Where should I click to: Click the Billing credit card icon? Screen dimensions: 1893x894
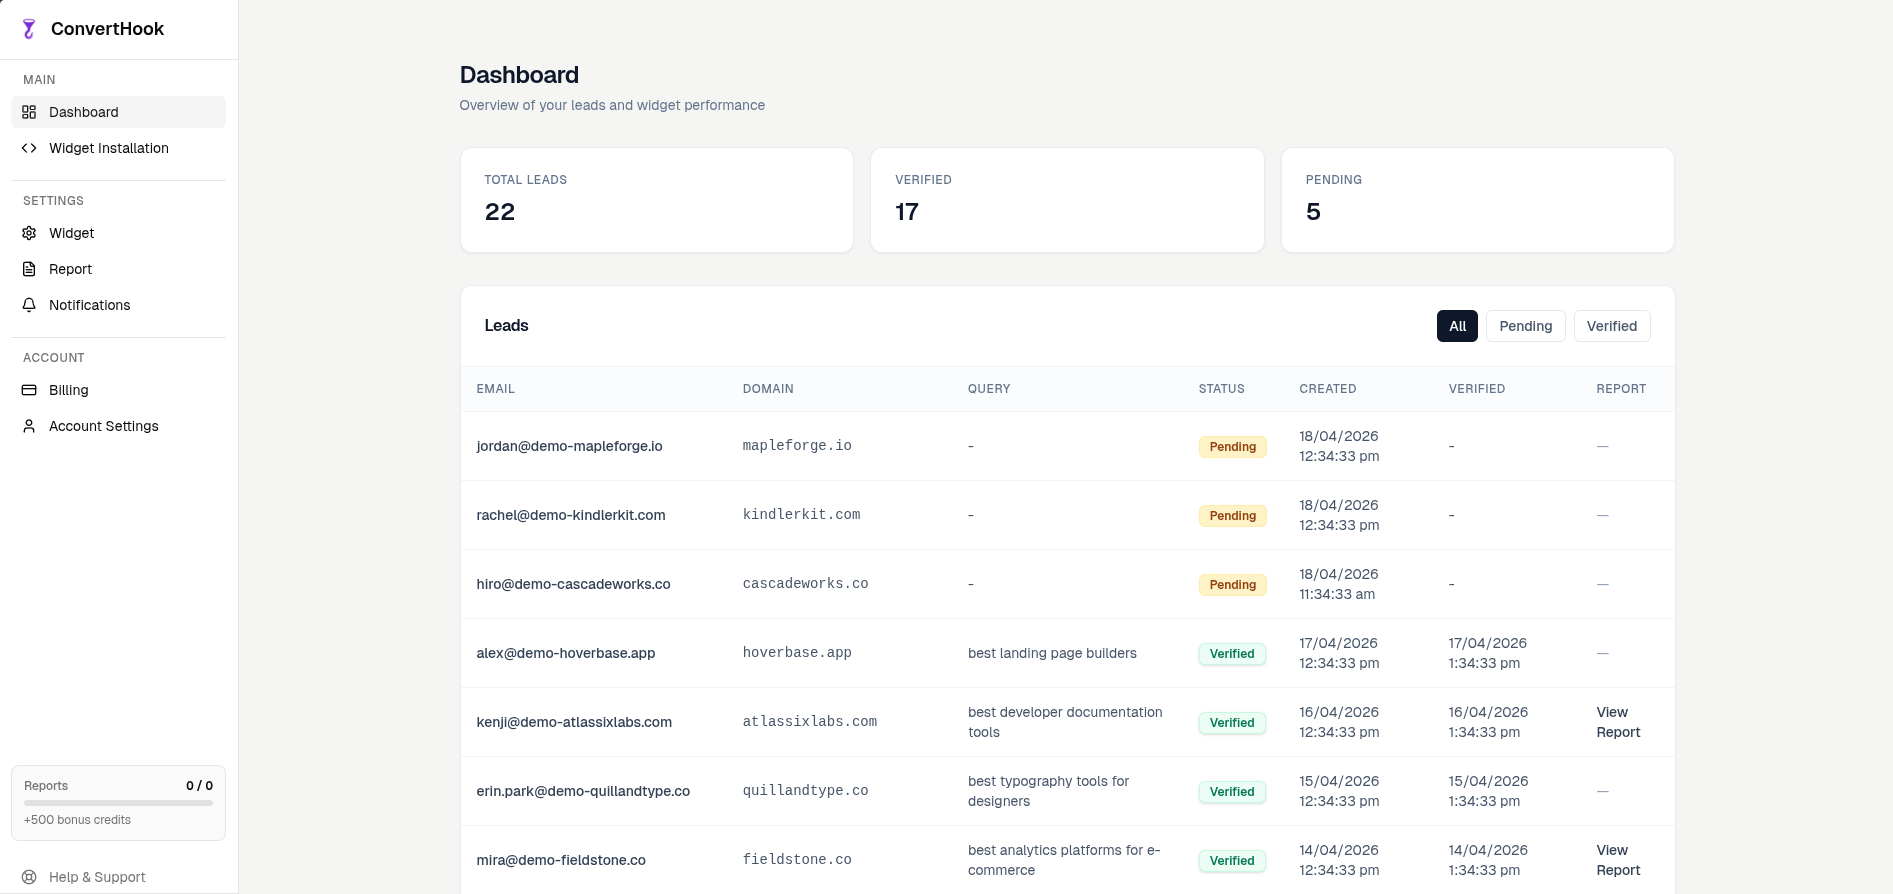[x=29, y=390]
